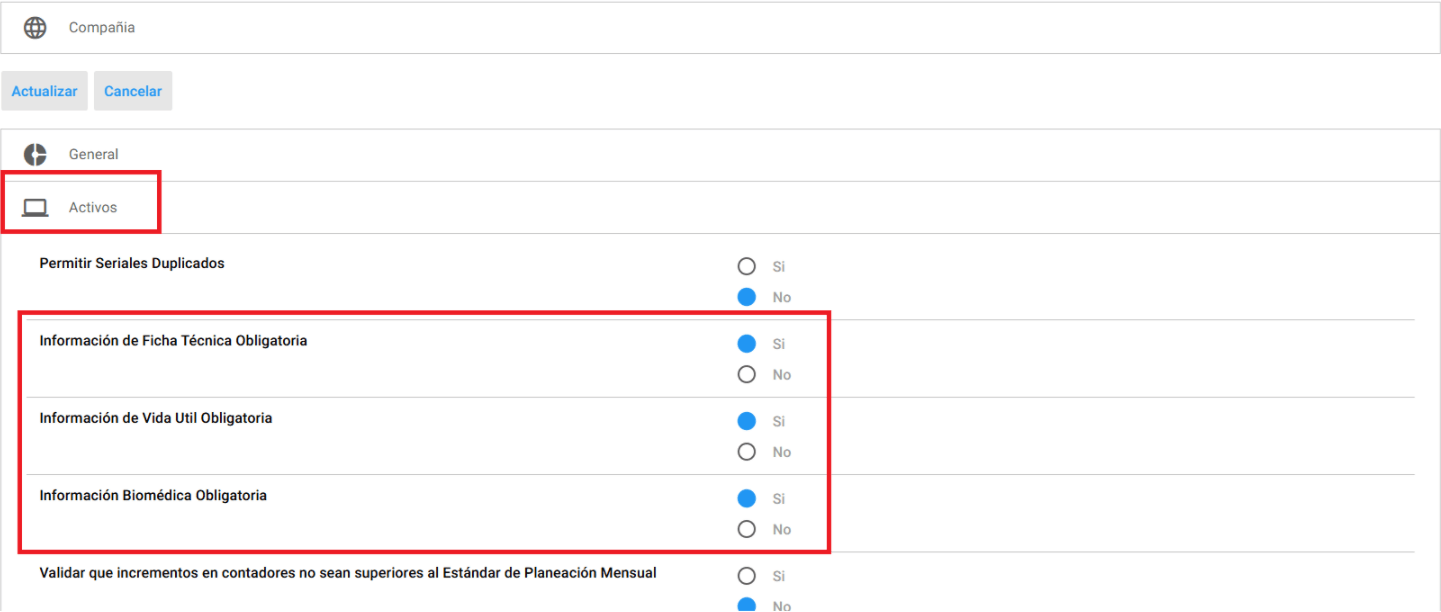1441x612 pixels.
Task: Select No for Permitir Seriales Duplicados
Action: point(746,297)
